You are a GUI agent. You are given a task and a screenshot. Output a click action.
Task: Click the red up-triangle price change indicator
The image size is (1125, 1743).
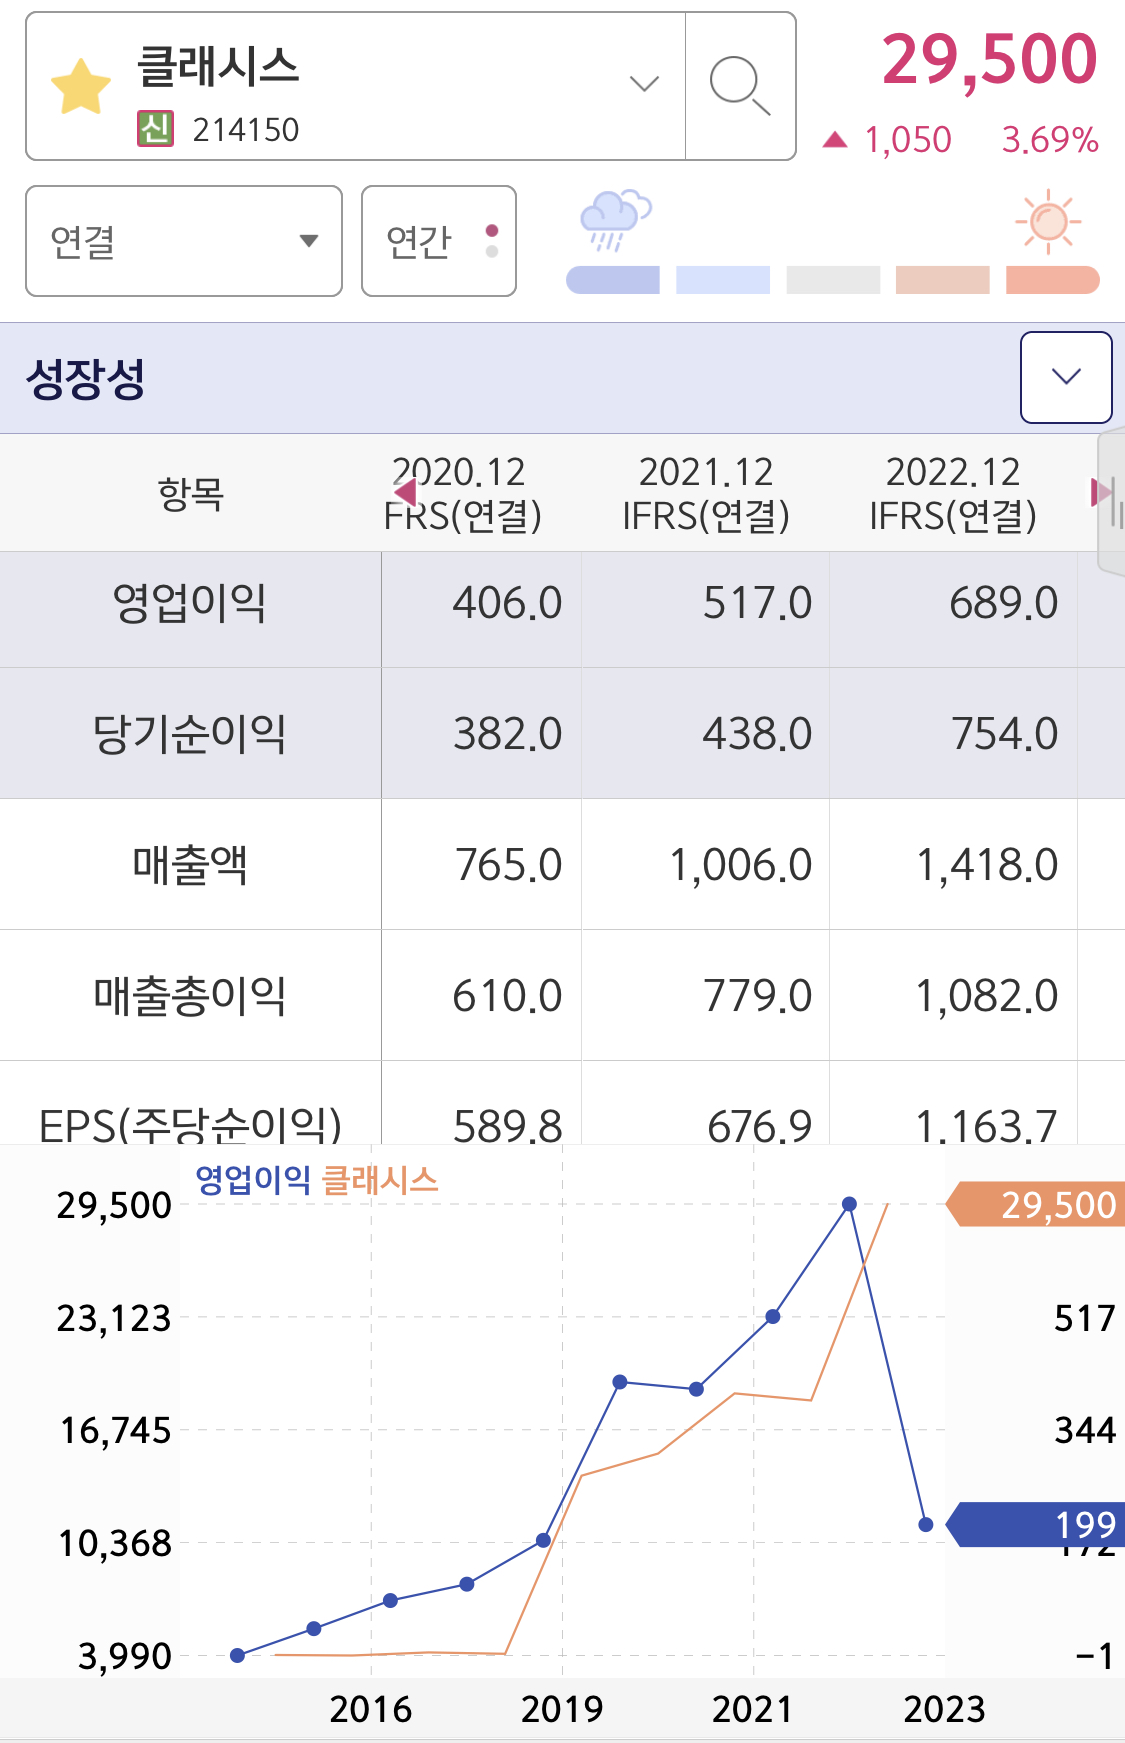click(x=835, y=140)
